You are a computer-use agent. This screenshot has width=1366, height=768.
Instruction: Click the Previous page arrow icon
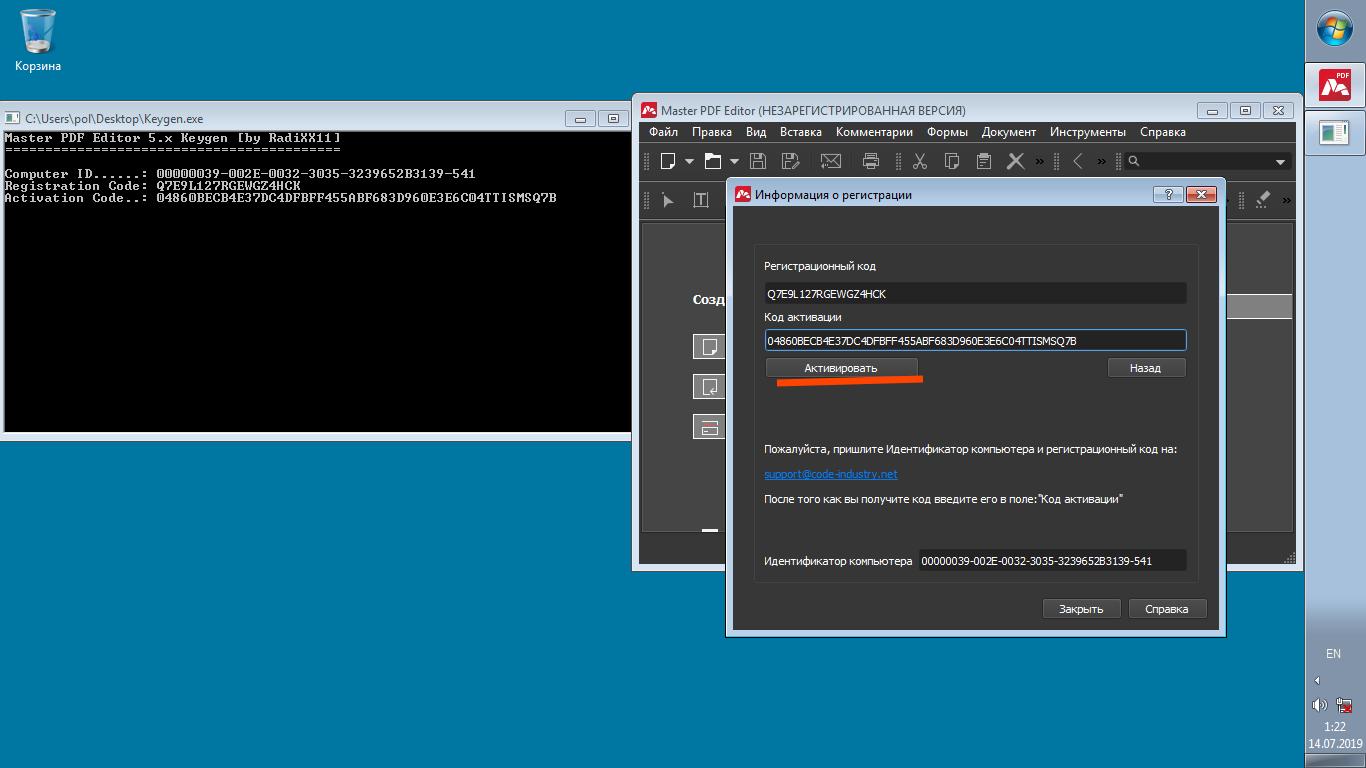pos(1078,161)
